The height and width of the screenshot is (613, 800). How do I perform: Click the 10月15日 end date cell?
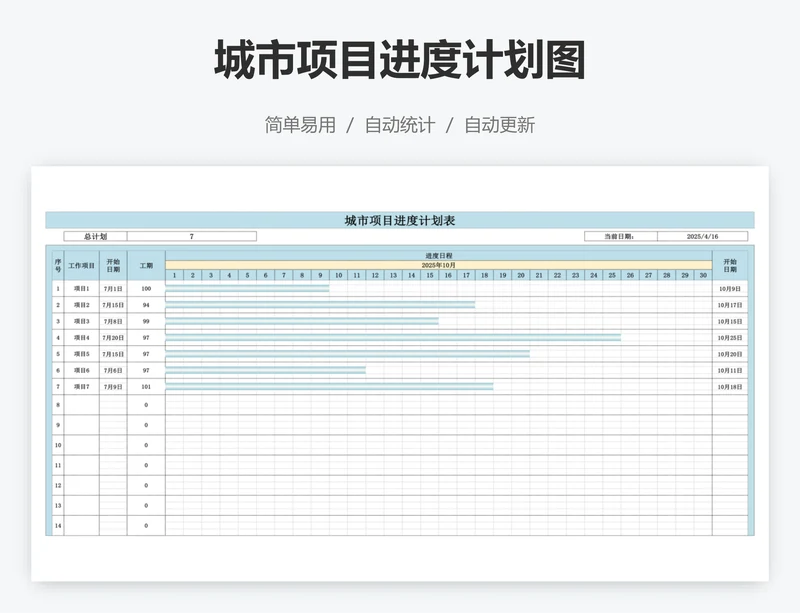tap(730, 321)
